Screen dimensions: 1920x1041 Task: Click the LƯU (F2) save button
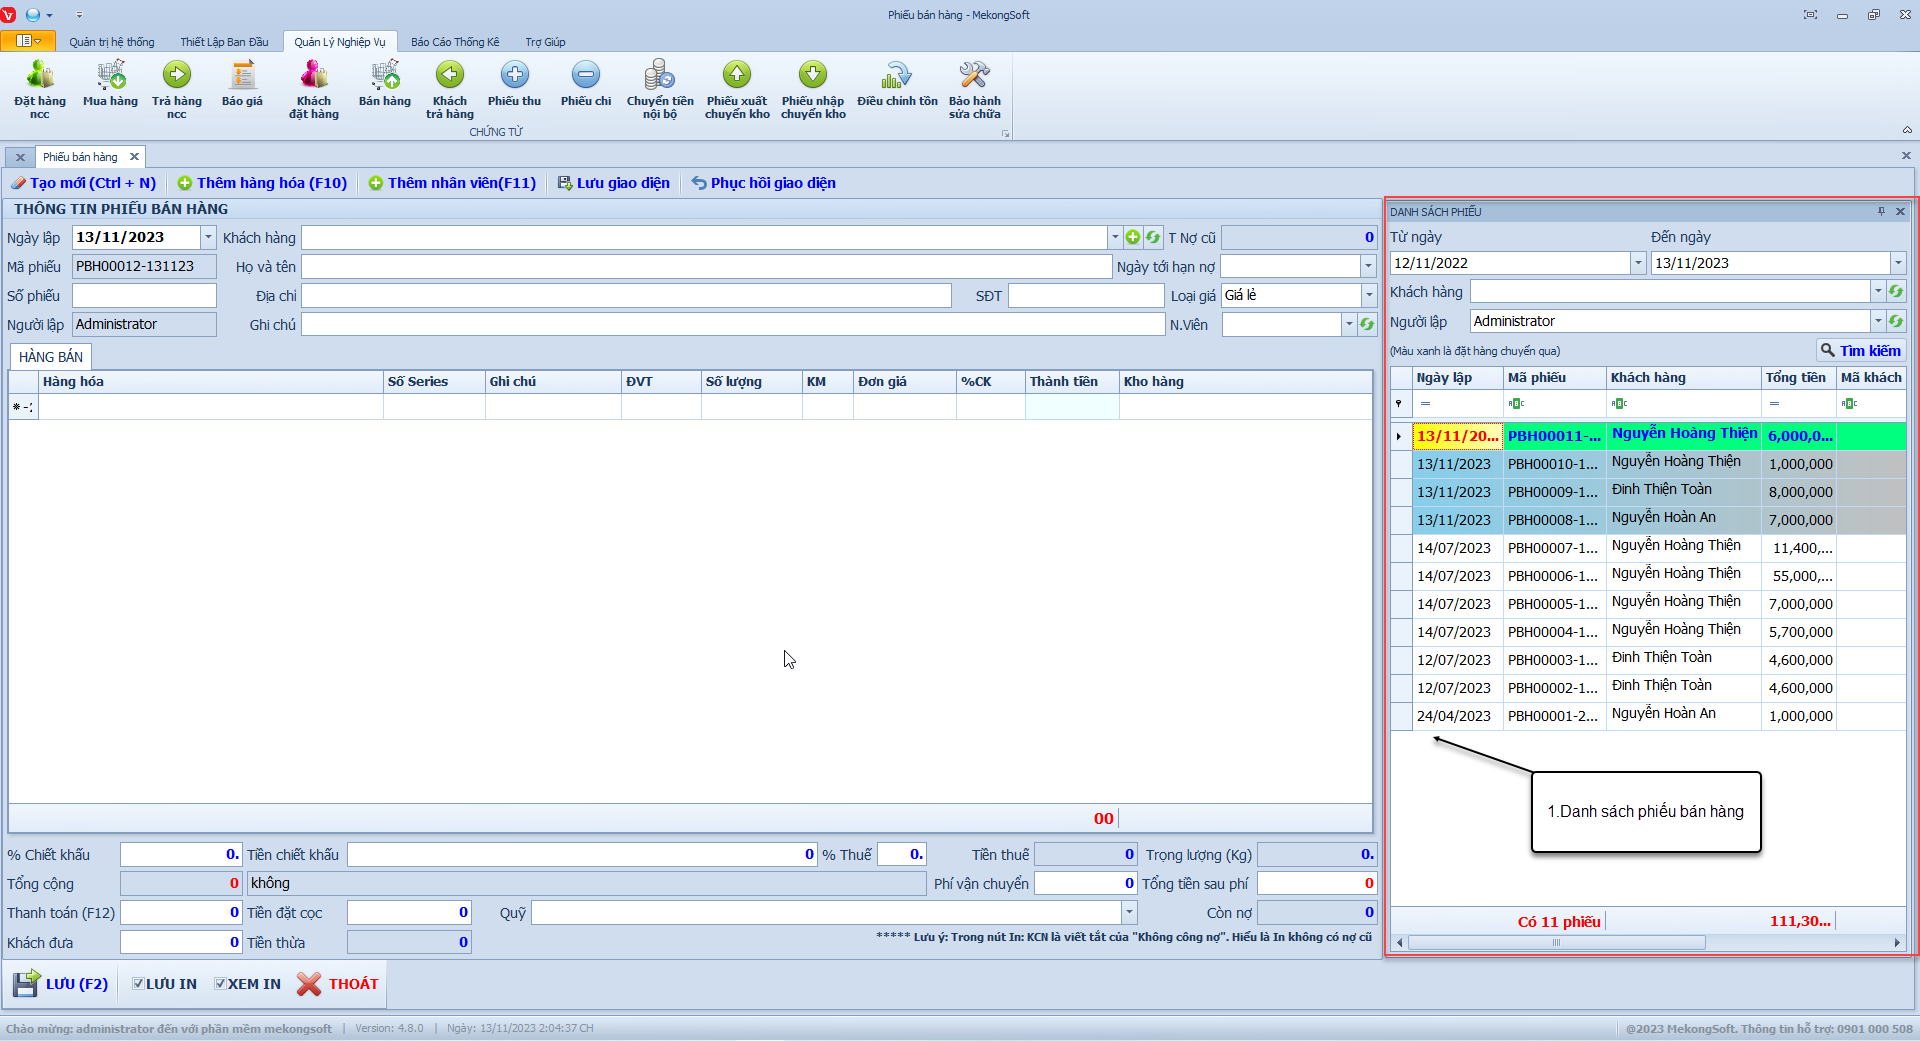61,984
